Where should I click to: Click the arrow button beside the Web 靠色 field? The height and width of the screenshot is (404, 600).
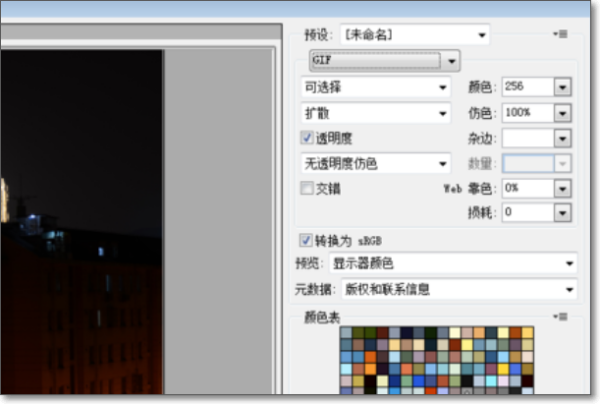(562, 187)
